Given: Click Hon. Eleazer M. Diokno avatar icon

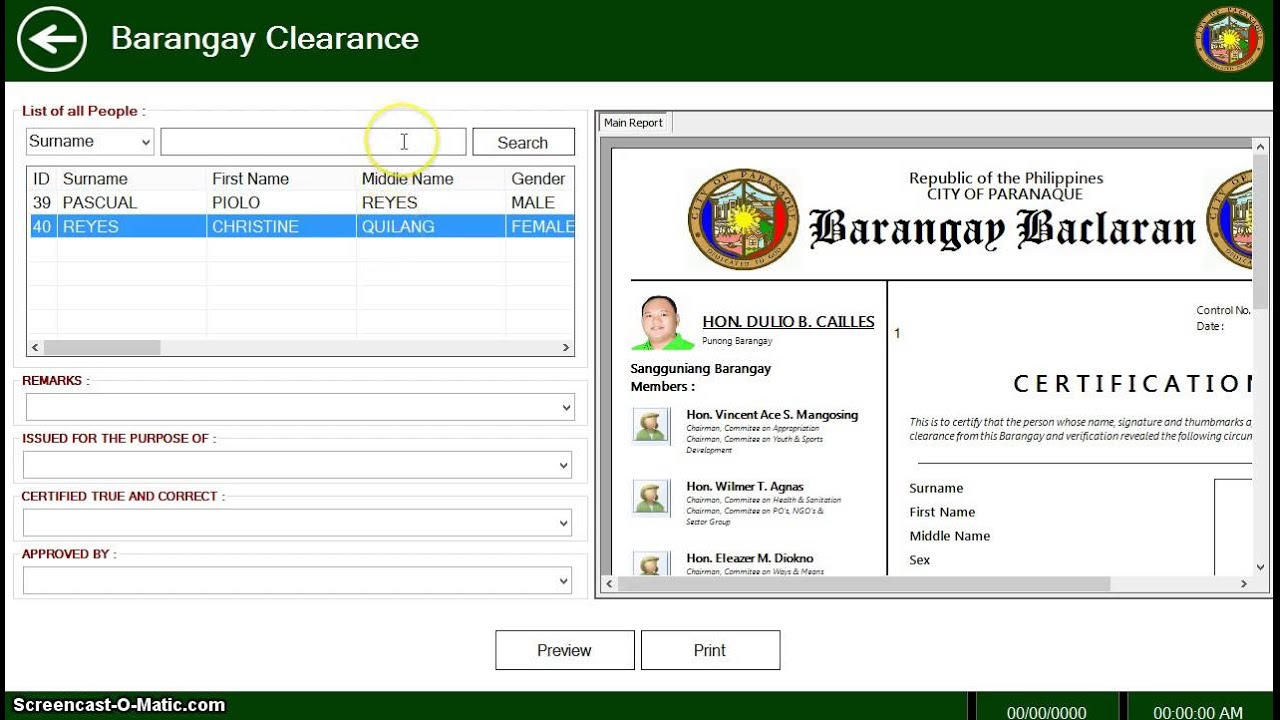Looking at the screenshot, I should (x=651, y=563).
